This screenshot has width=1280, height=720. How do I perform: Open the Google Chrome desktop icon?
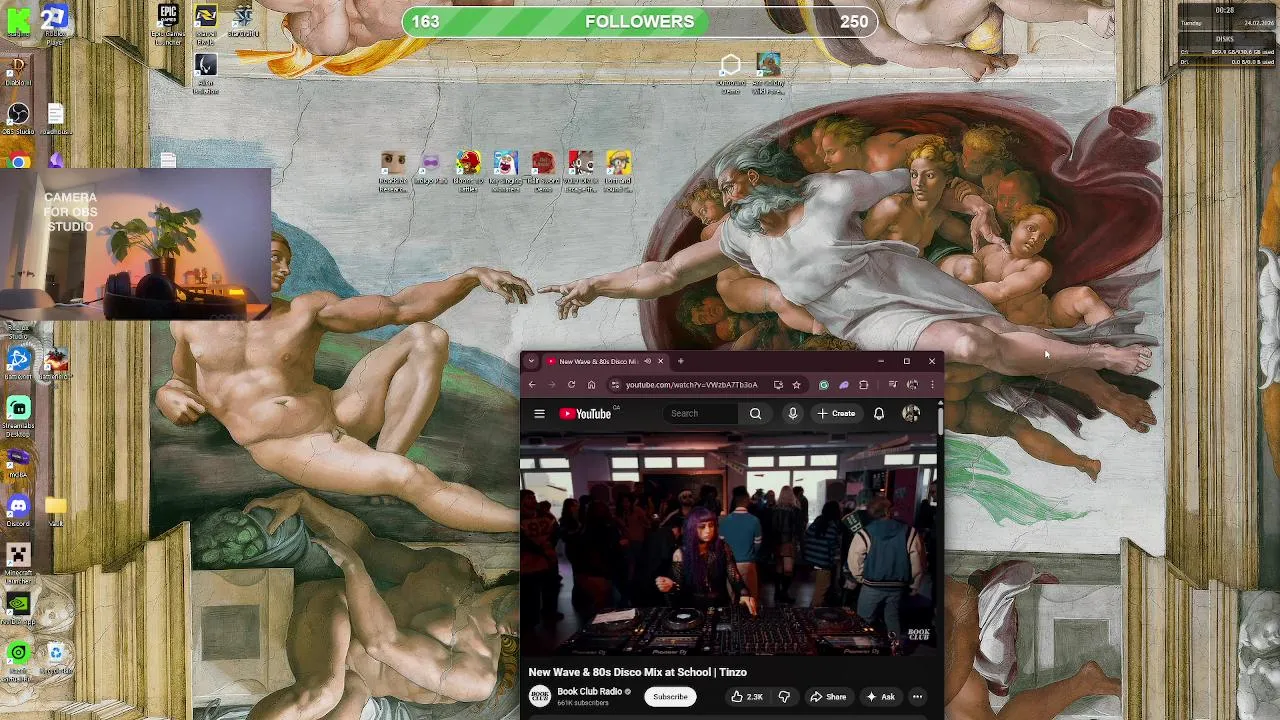18,161
